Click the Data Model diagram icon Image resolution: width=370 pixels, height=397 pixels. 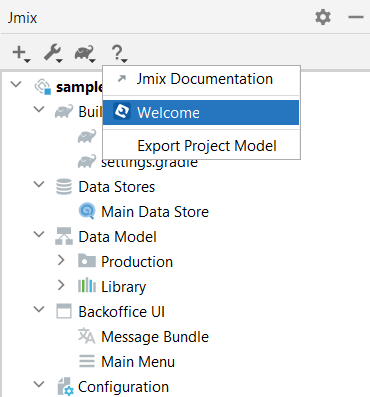tap(64, 236)
